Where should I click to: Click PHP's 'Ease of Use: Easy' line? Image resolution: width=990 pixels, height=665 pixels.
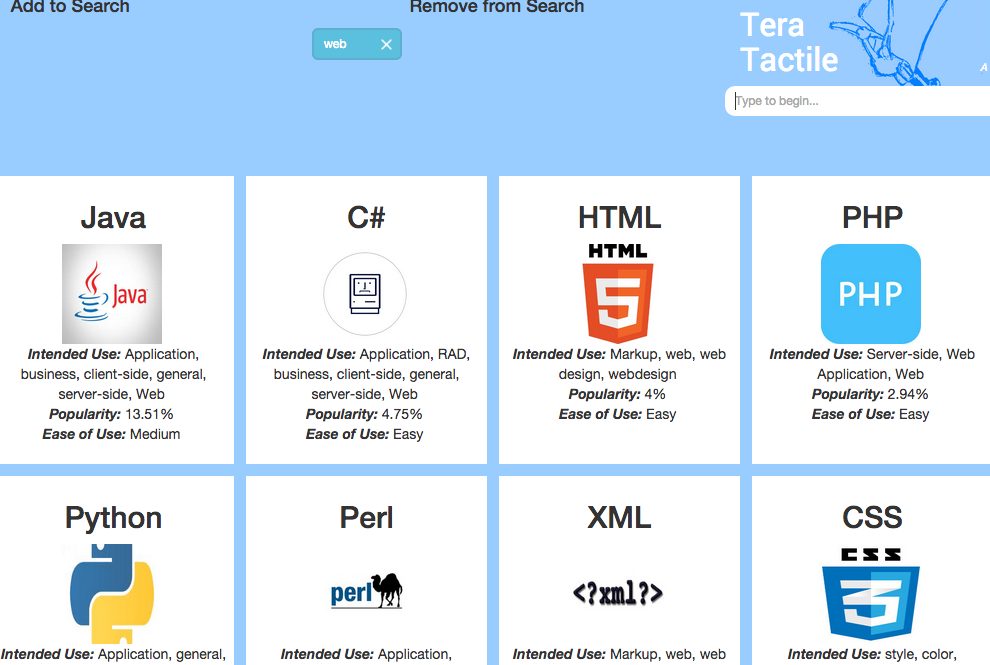[870, 414]
